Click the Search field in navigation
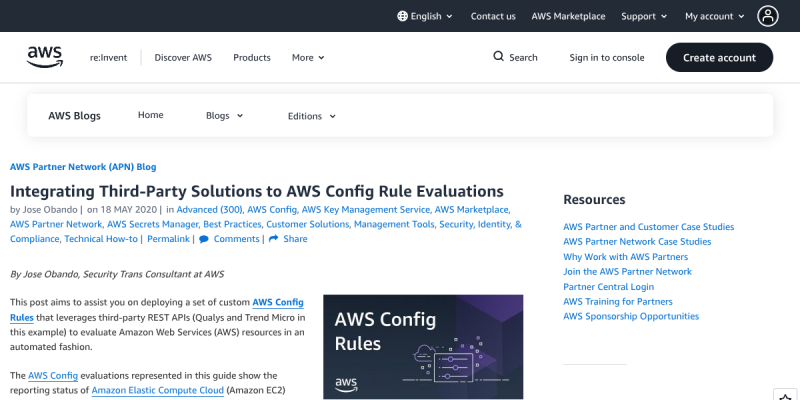800x400 pixels. [x=515, y=57]
